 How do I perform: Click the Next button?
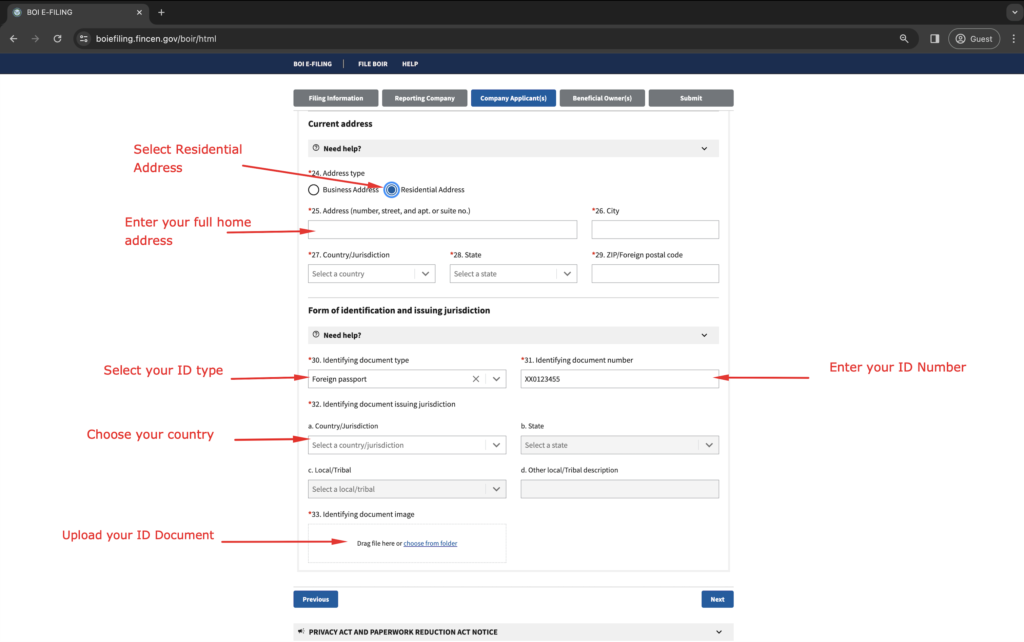coord(717,599)
